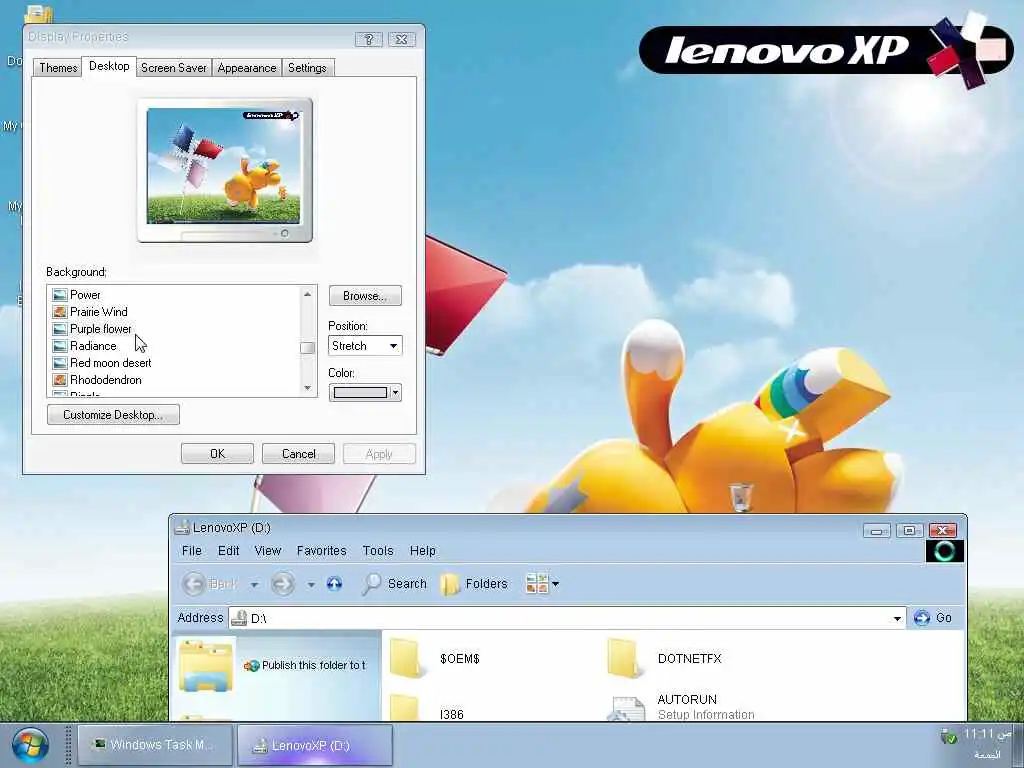Open the Favorites menu
The width and height of the screenshot is (1024, 768).
click(321, 551)
